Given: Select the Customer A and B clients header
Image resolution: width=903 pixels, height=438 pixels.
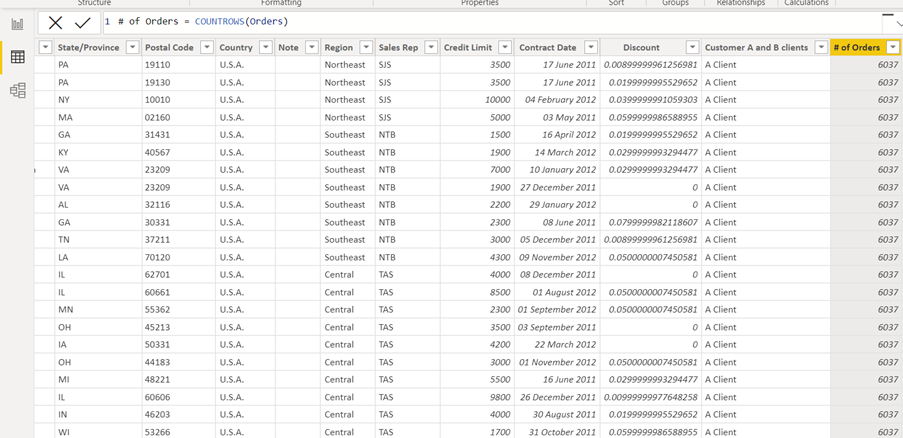Looking at the screenshot, I should click(756, 47).
